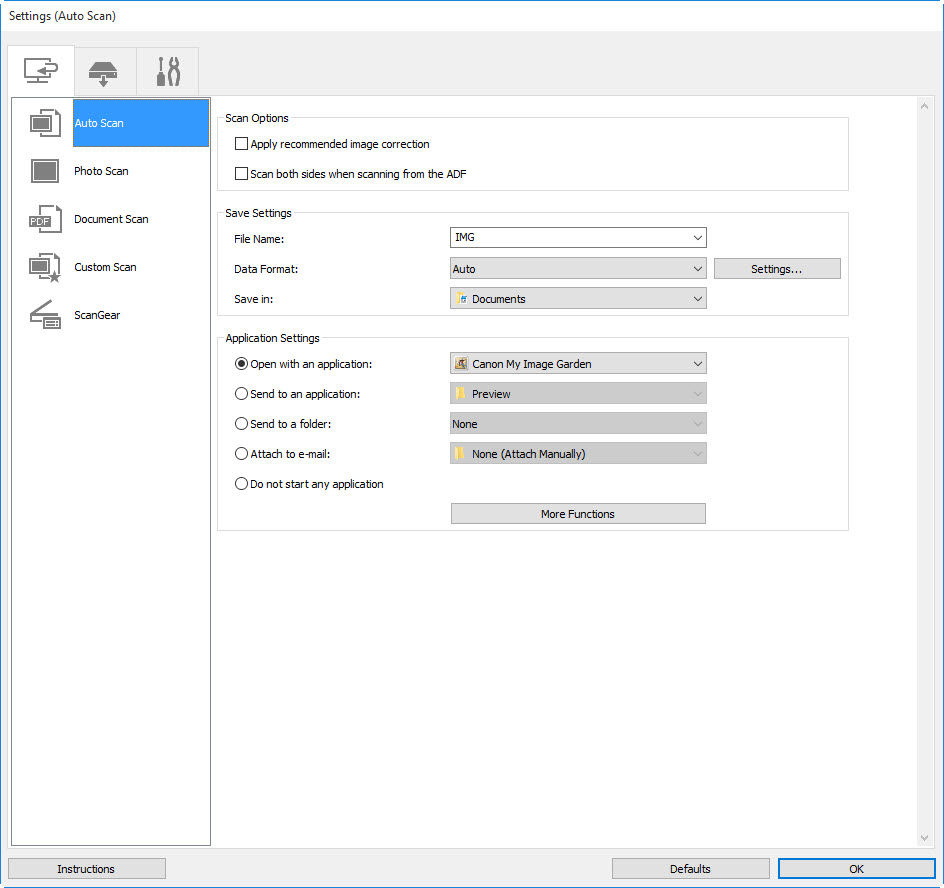Check Scan both sides when scanning from ADF
Image resolution: width=944 pixels, height=888 pixels.
(241, 173)
